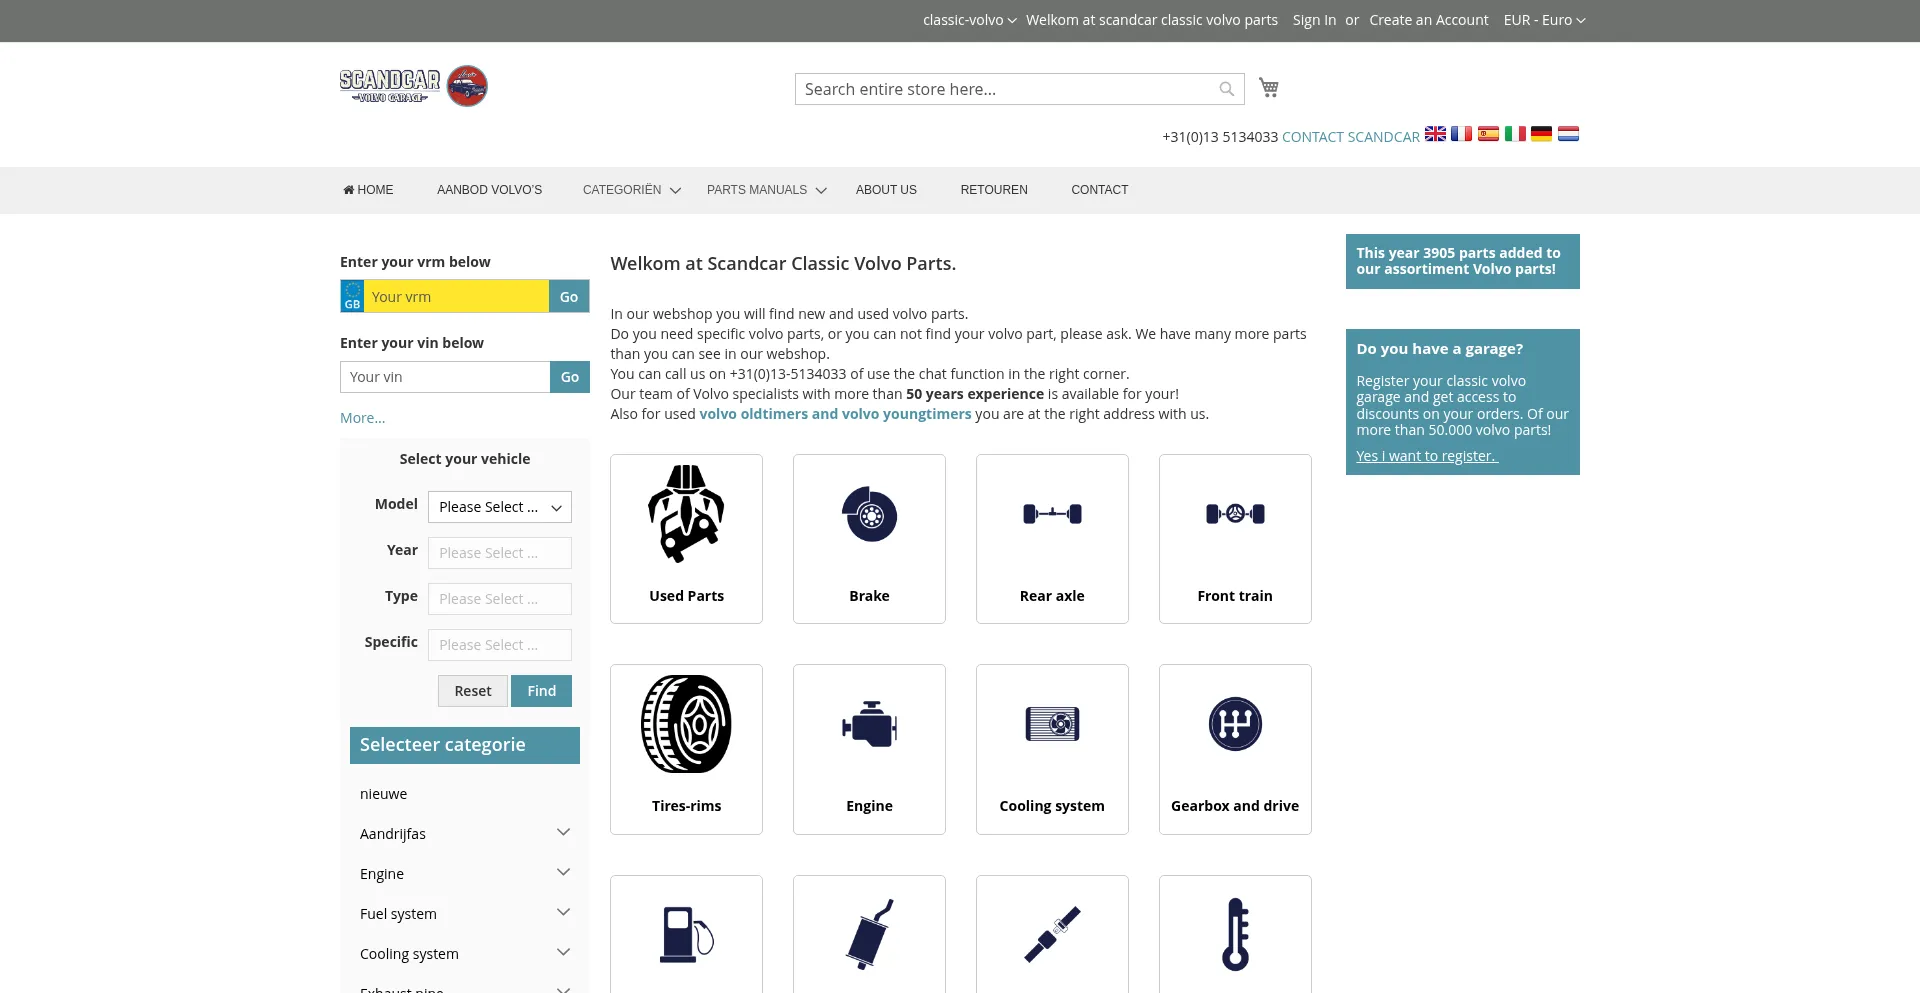The height and width of the screenshot is (993, 1920).
Task: Click Create an Account link
Action: tap(1428, 20)
